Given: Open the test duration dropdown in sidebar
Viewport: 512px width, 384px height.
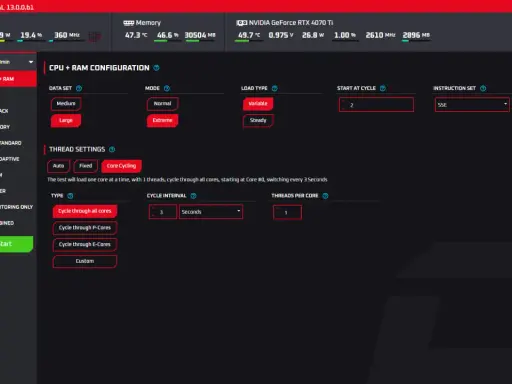Looking at the screenshot, I should [17, 62].
